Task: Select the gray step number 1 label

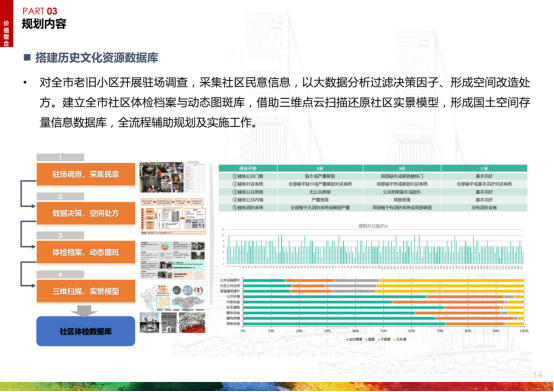Action: 60,157
